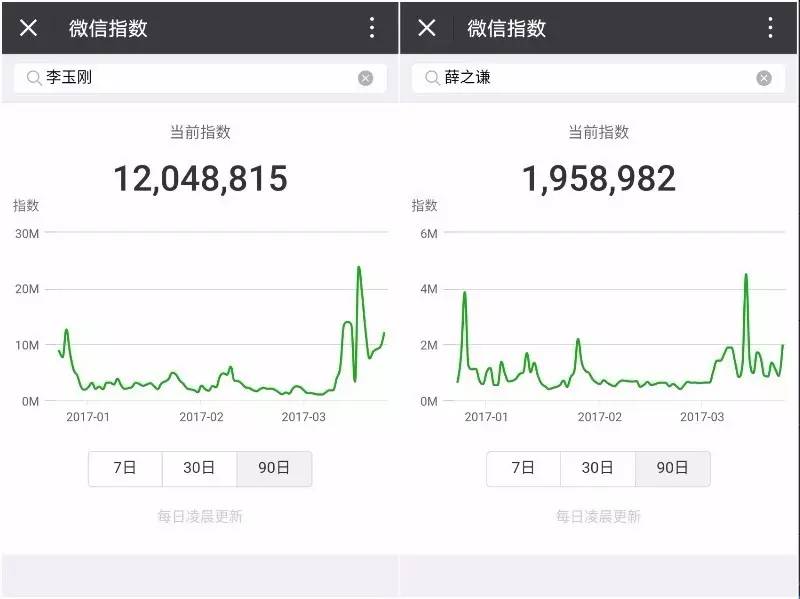This screenshot has height=599, width=800.
Task: Tap the search magnifier beside 李玉刚
Action: tap(33, 78)
